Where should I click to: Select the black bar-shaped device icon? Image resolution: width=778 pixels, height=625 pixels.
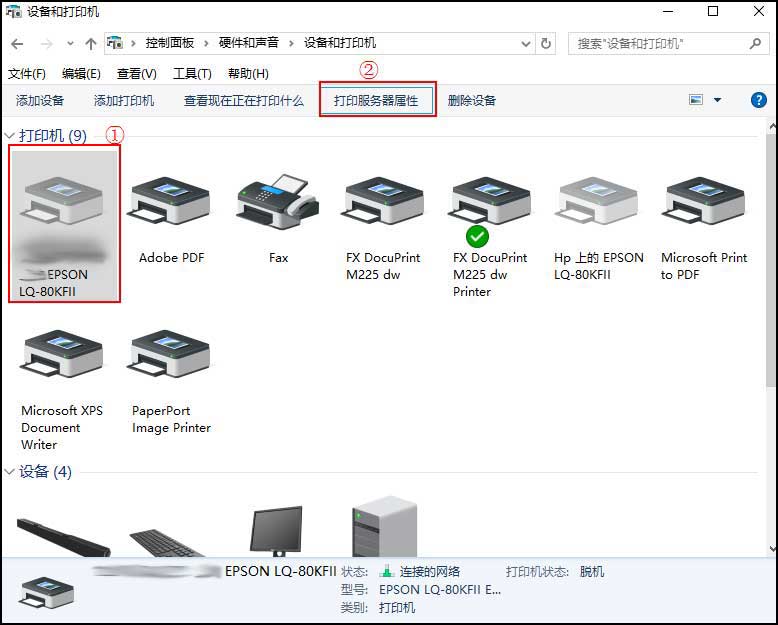point(63,537)
